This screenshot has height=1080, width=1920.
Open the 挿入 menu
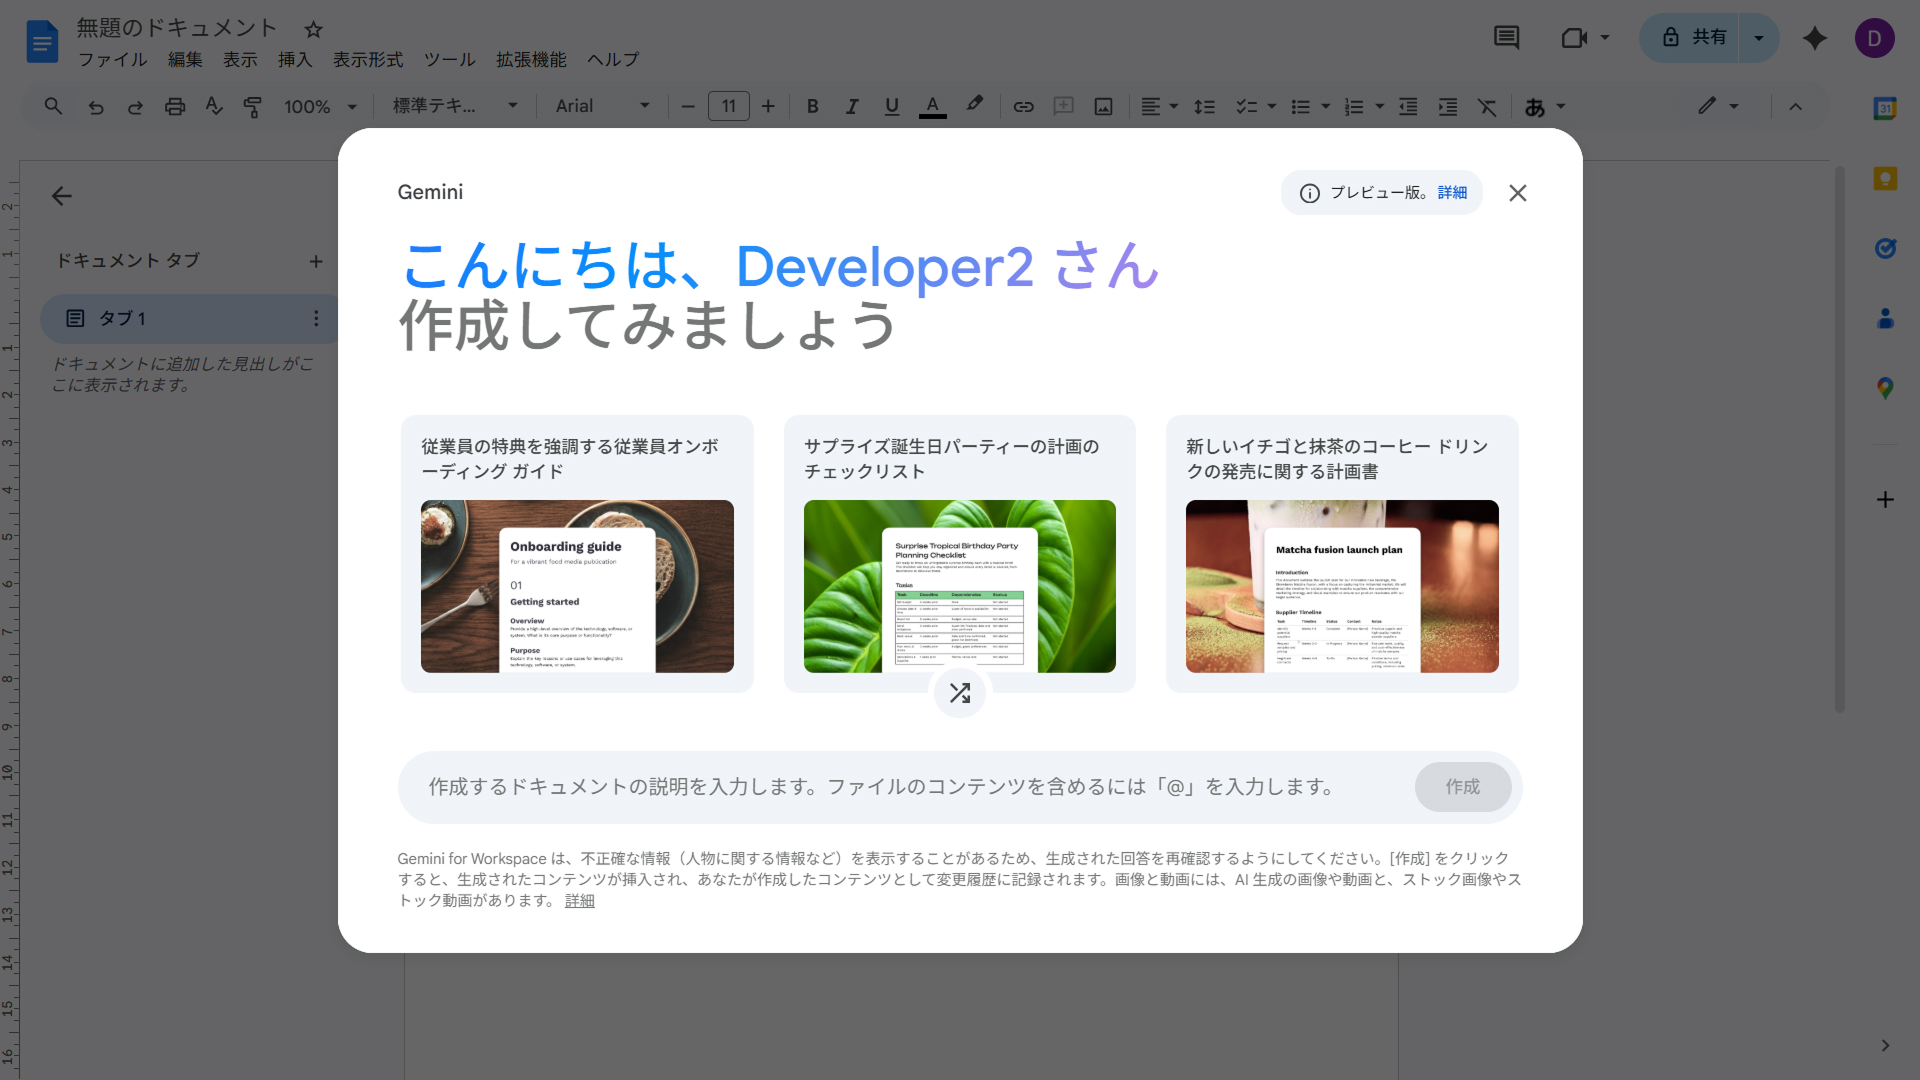(295, 60)
